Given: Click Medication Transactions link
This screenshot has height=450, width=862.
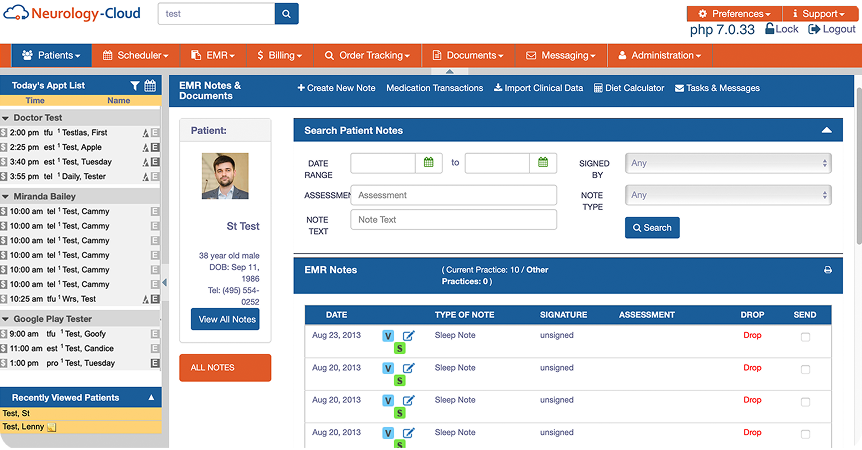Looking at the screenshot, I should (x=434, y=88).
